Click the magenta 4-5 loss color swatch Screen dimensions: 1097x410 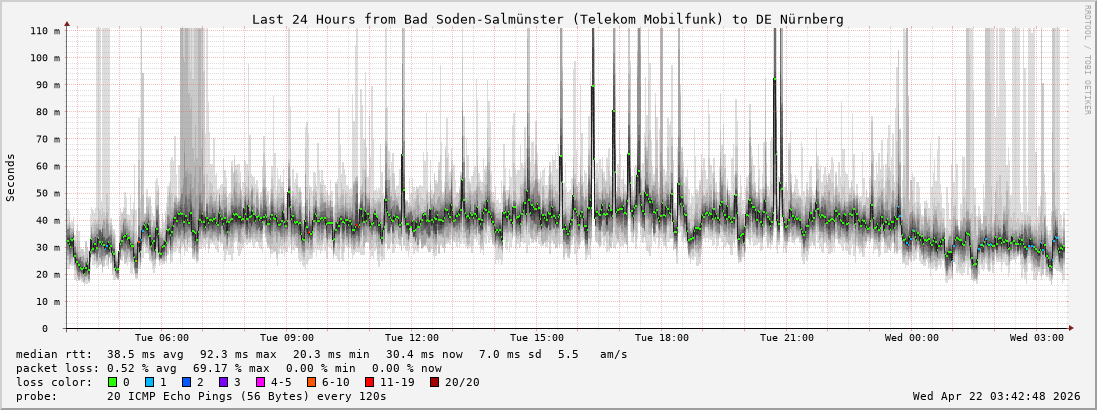pos(260,382)
